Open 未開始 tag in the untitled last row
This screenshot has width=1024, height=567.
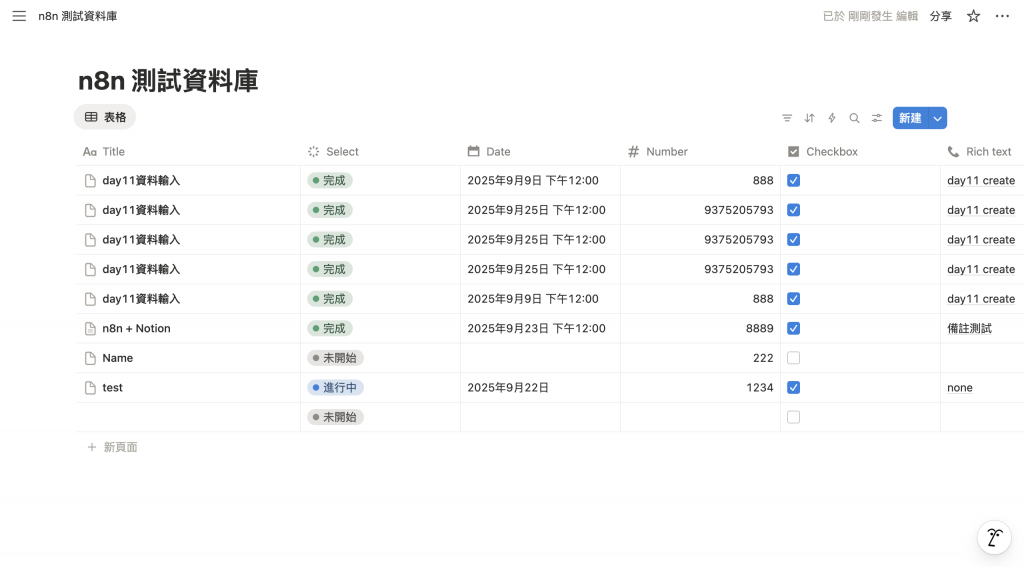click(x=336, y=417)
